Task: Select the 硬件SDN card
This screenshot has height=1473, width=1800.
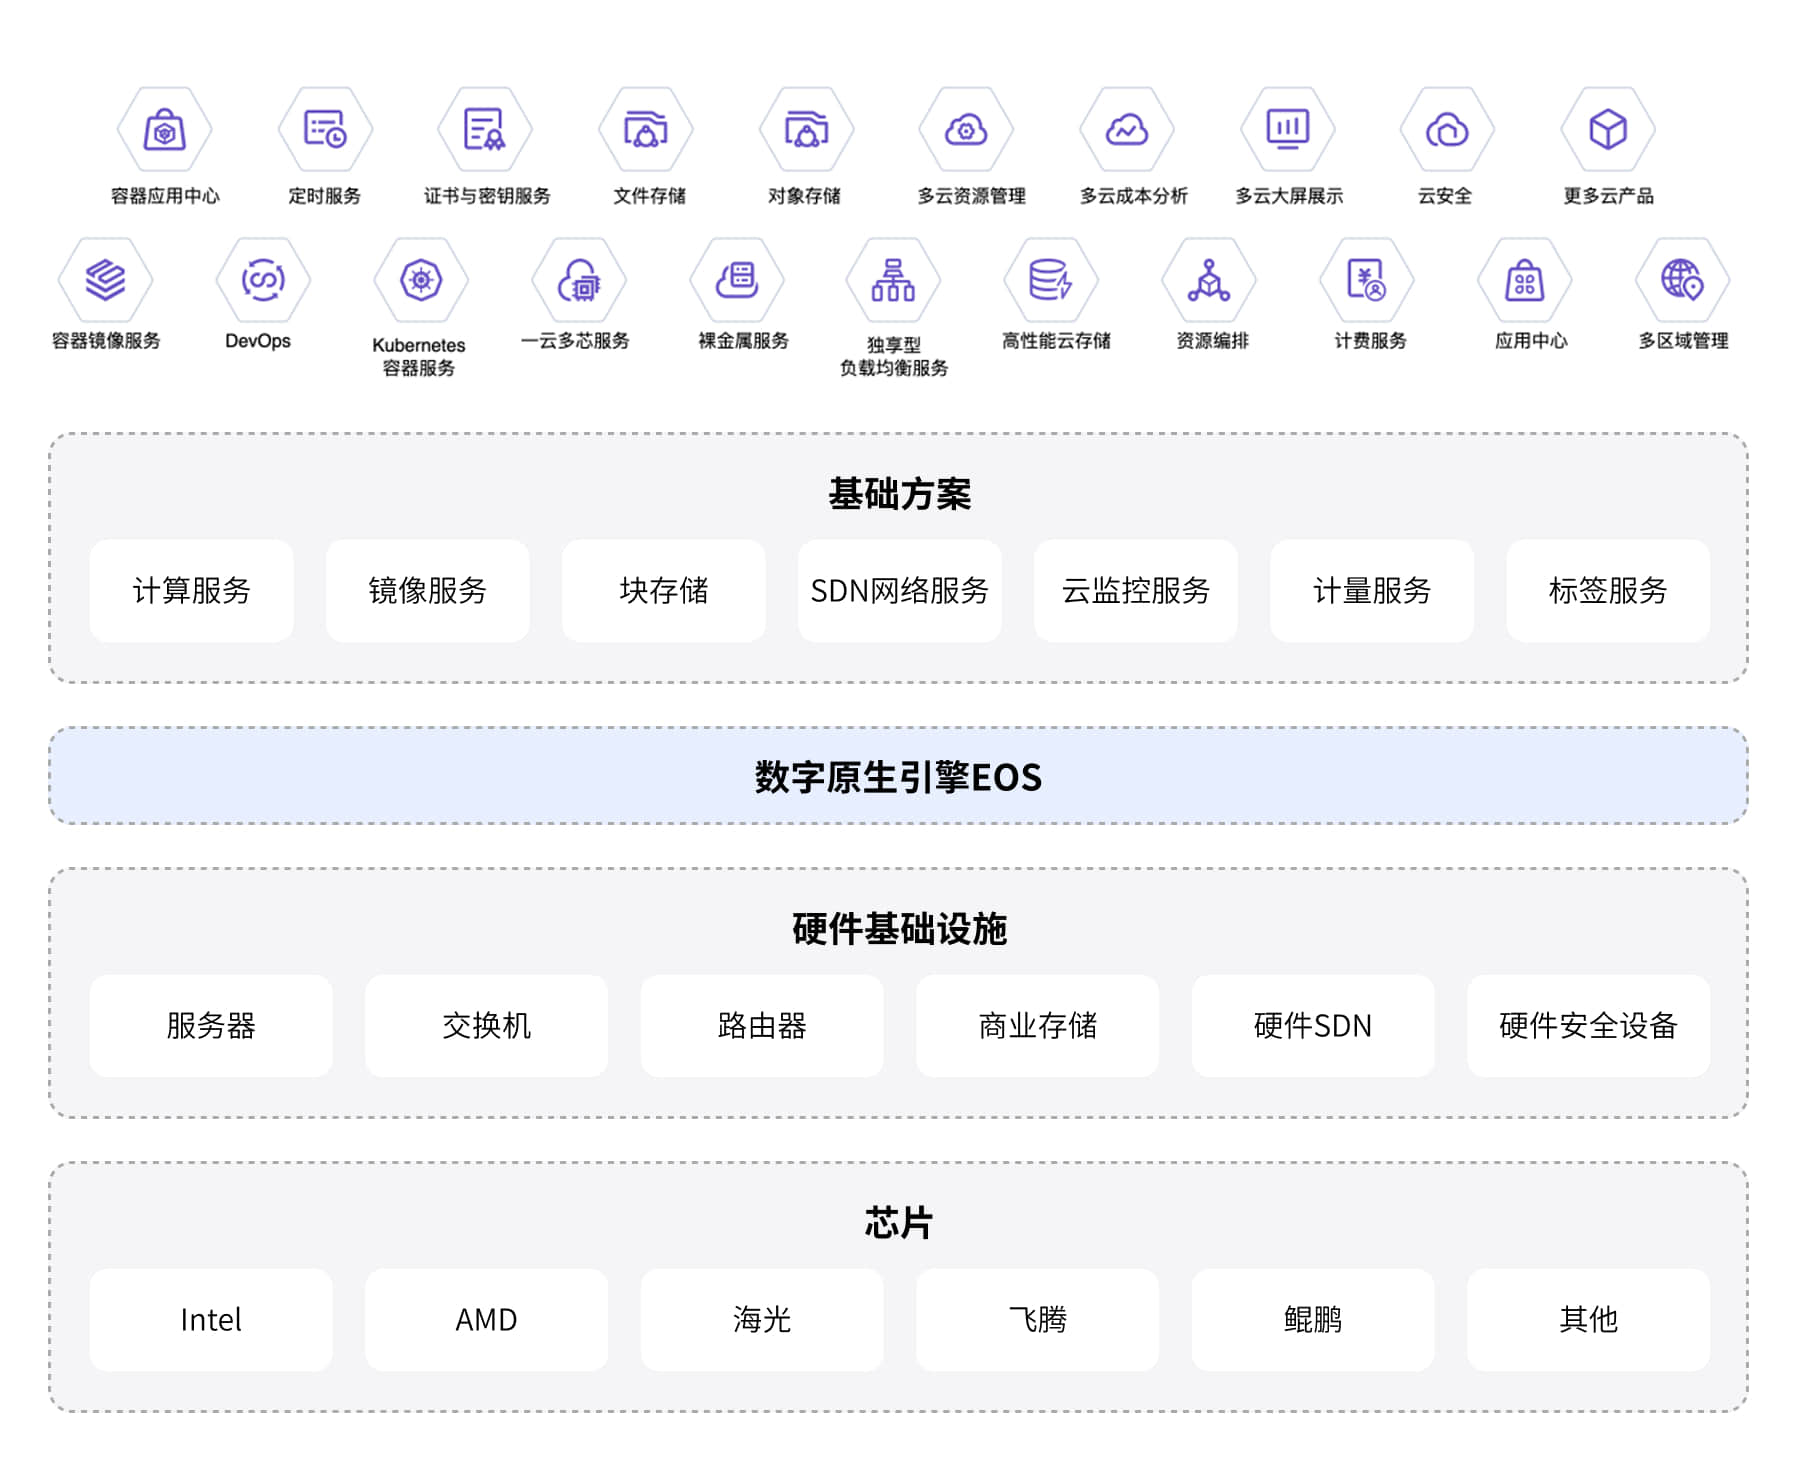Action: (x=1313, y=1026)
